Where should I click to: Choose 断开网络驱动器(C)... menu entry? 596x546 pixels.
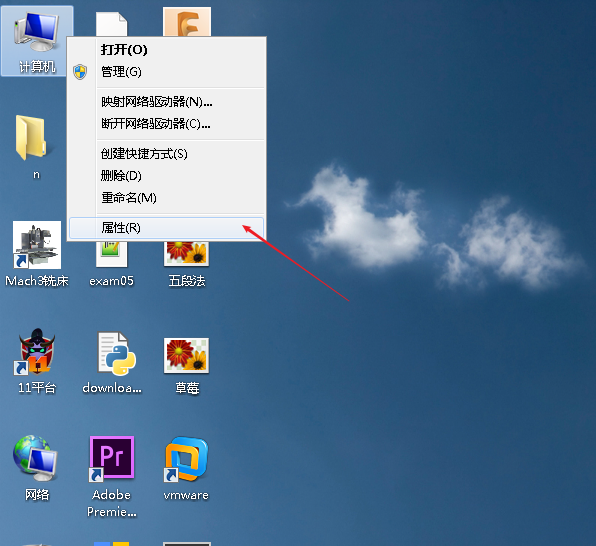pyautogui.click(x=166, y=124)
